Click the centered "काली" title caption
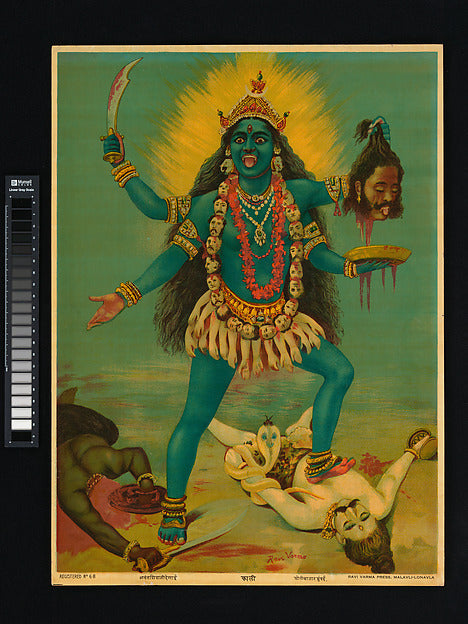 click(247, 578)
